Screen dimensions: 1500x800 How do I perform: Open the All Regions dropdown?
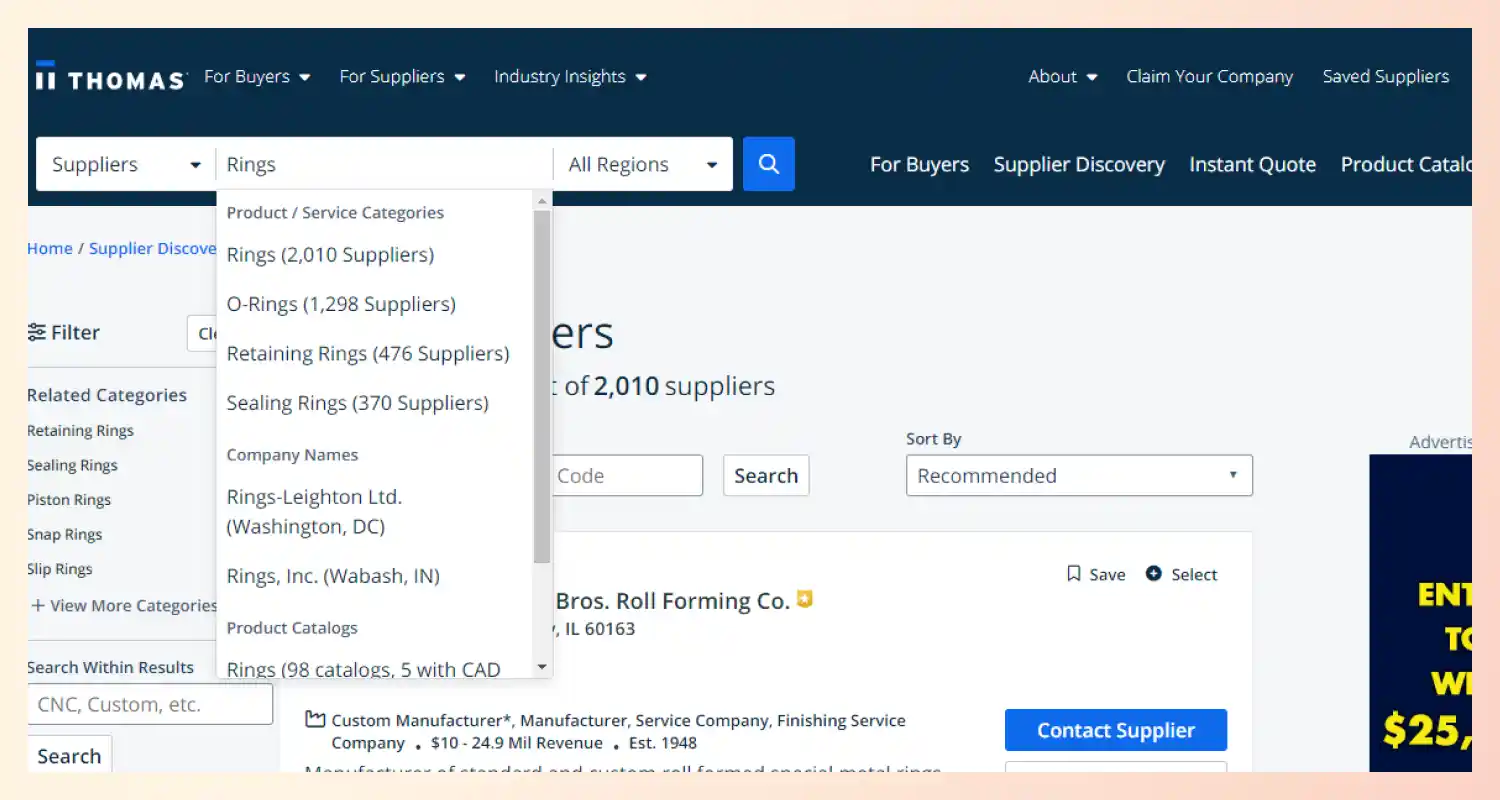coord(643,164)
